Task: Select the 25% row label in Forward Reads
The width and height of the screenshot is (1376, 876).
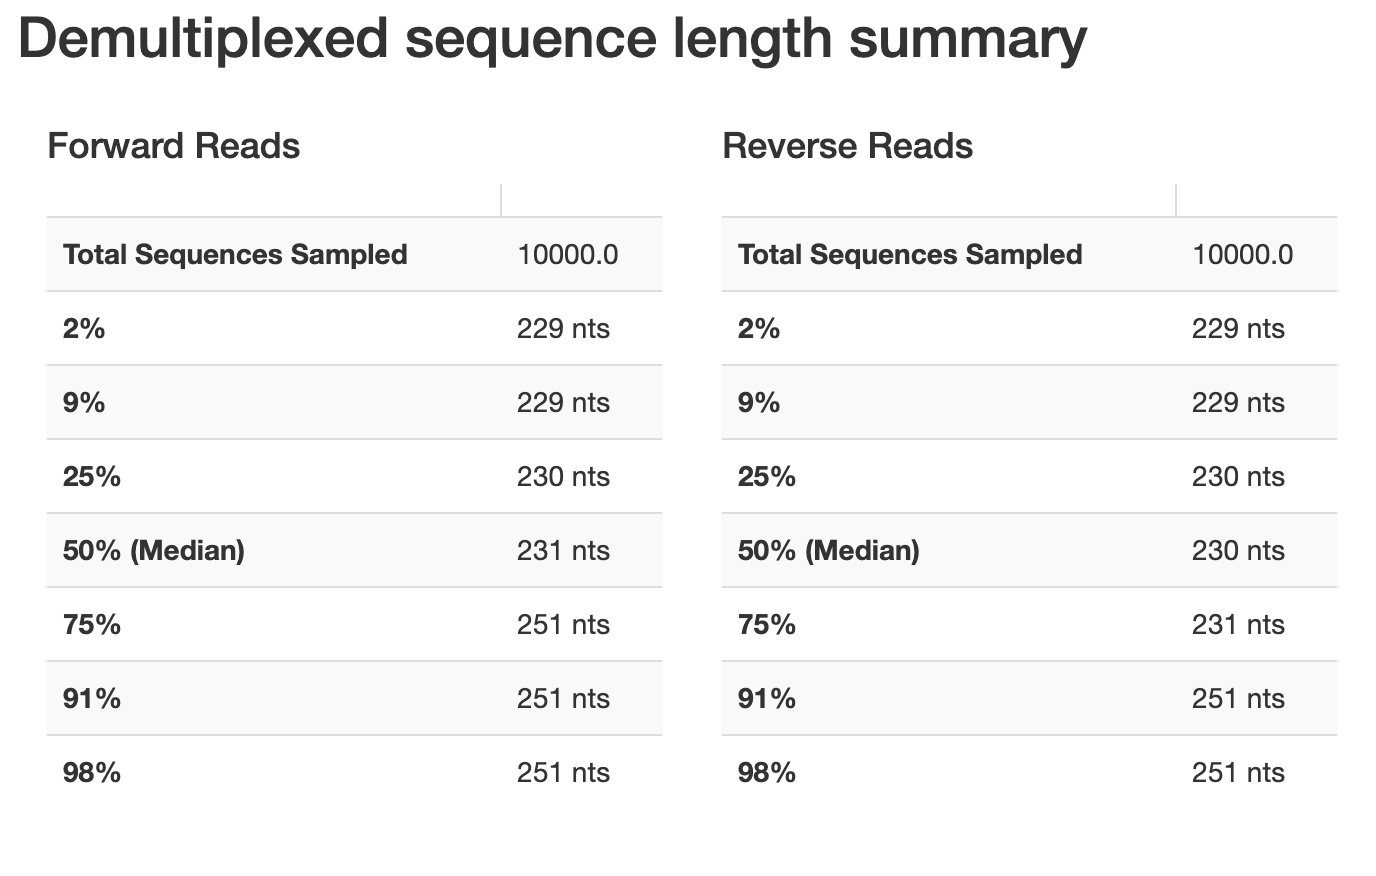Action: [x=92, y=477]
